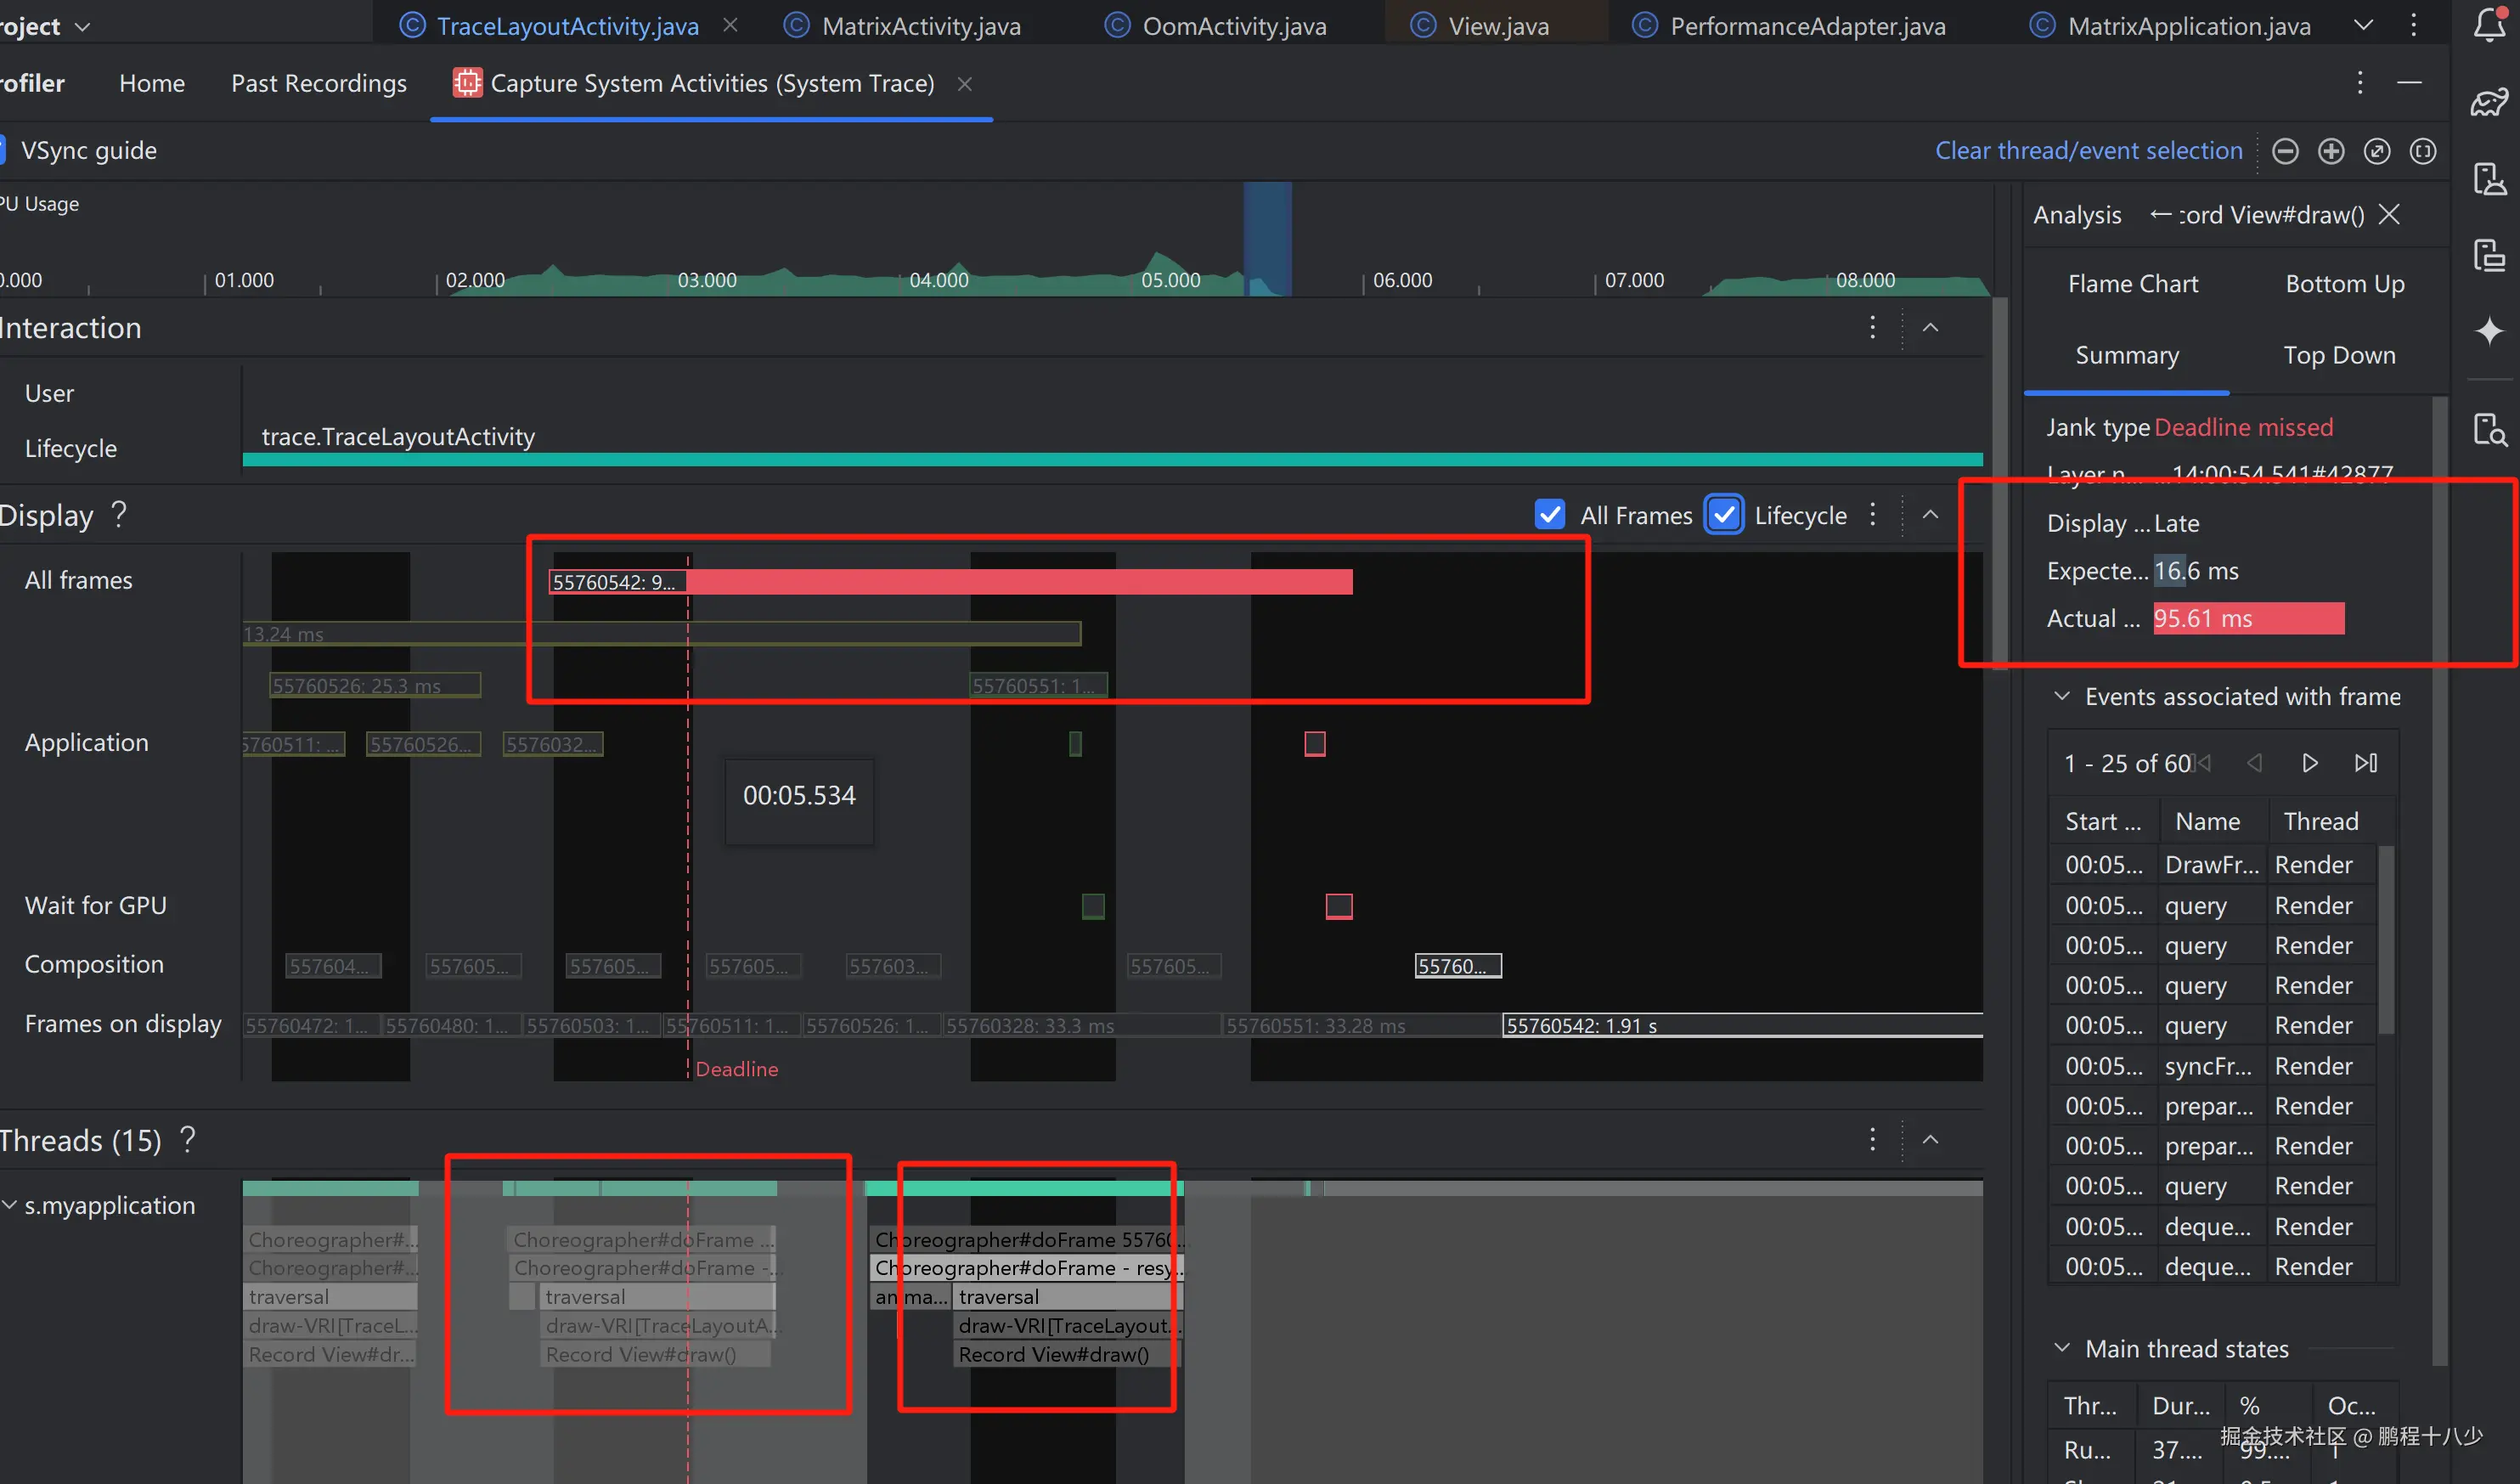Open the Gemini sparkle assistant
Image resolution: width=2520 pixels, height=1484 pixels.
coord(2489,331)
